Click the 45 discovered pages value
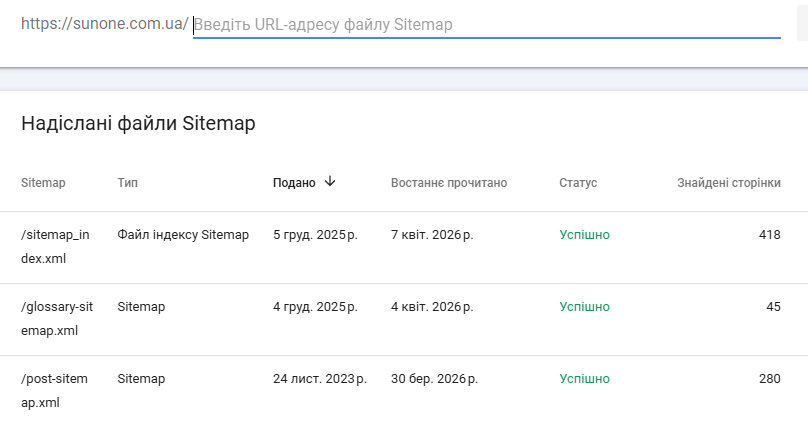Screen dimensions: 808x426 pos(773,307)
